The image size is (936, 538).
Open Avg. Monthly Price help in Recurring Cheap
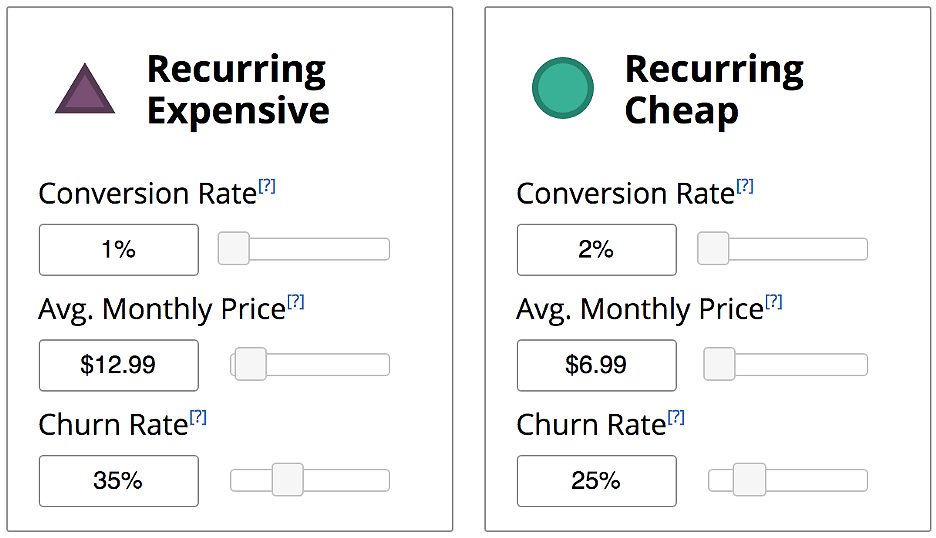[x=774, y=302]
